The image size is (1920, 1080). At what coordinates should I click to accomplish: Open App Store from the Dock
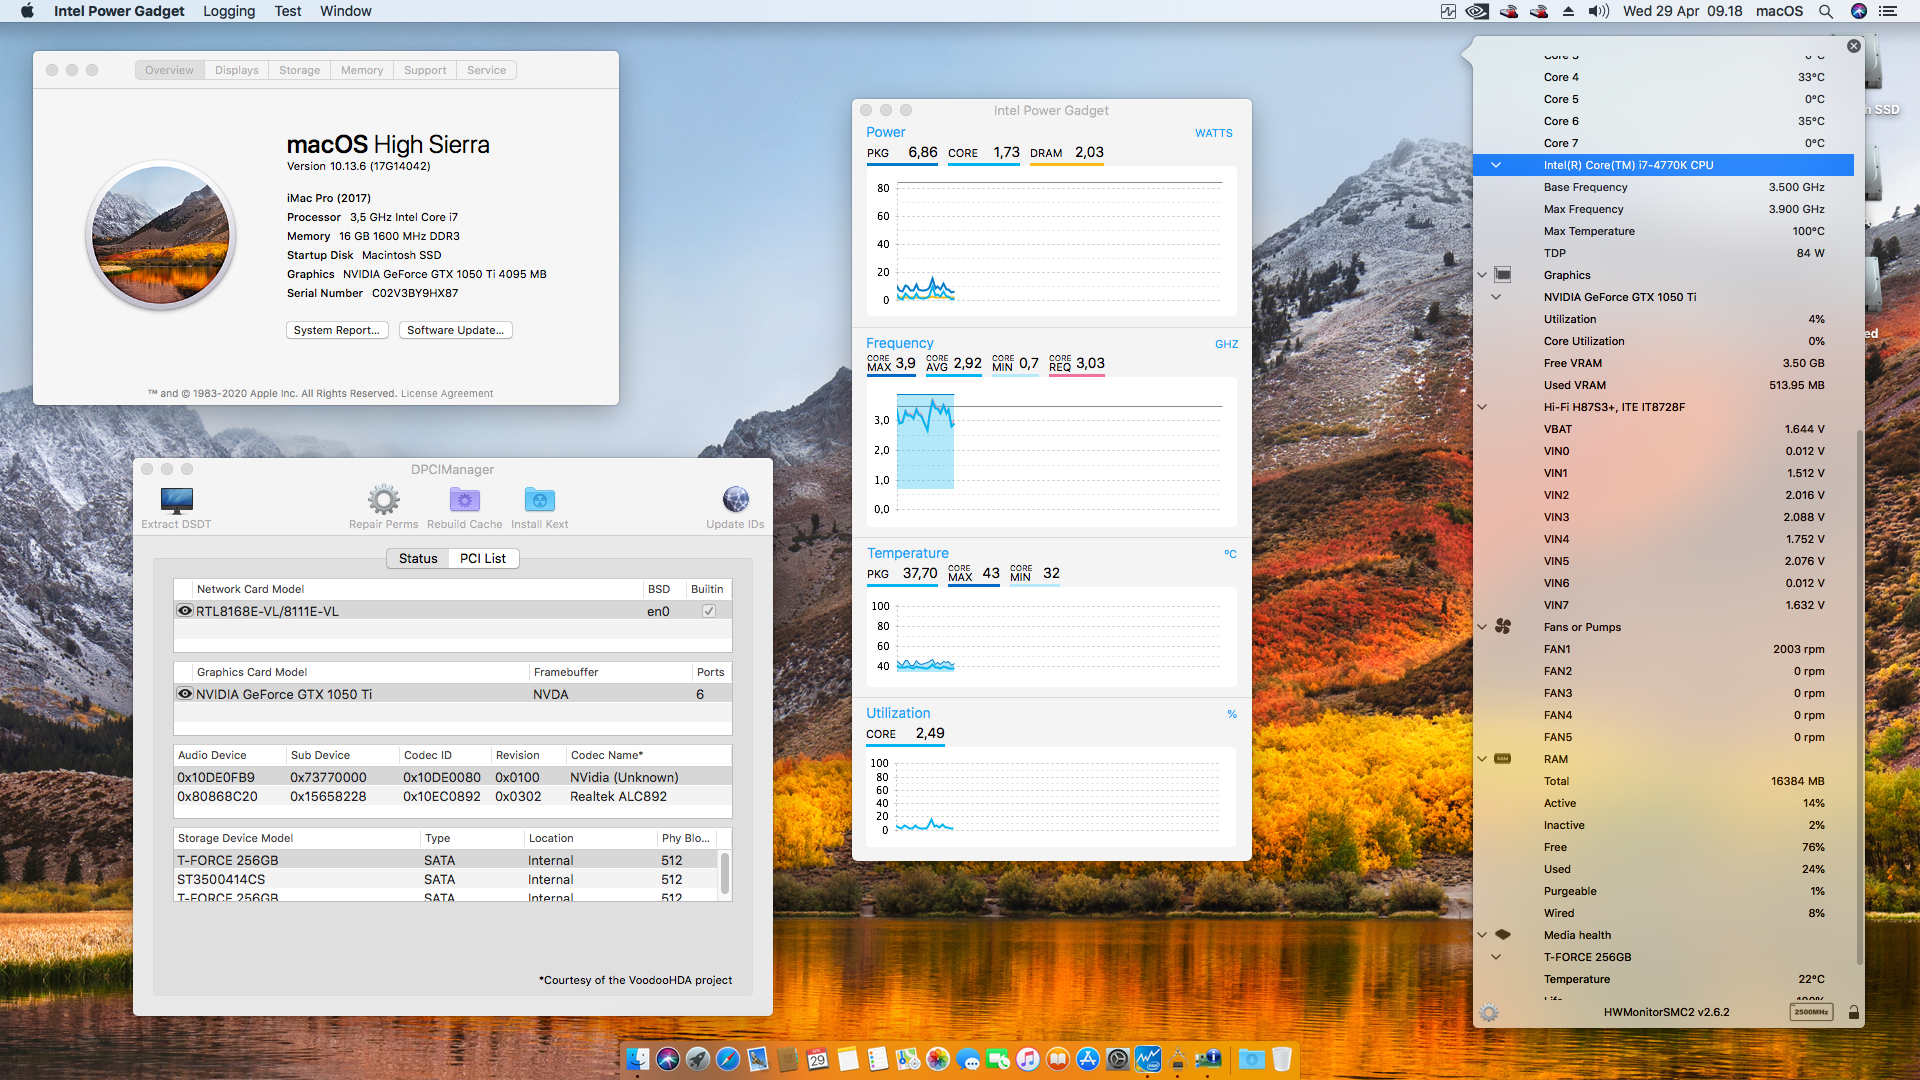(1088, 1059)
